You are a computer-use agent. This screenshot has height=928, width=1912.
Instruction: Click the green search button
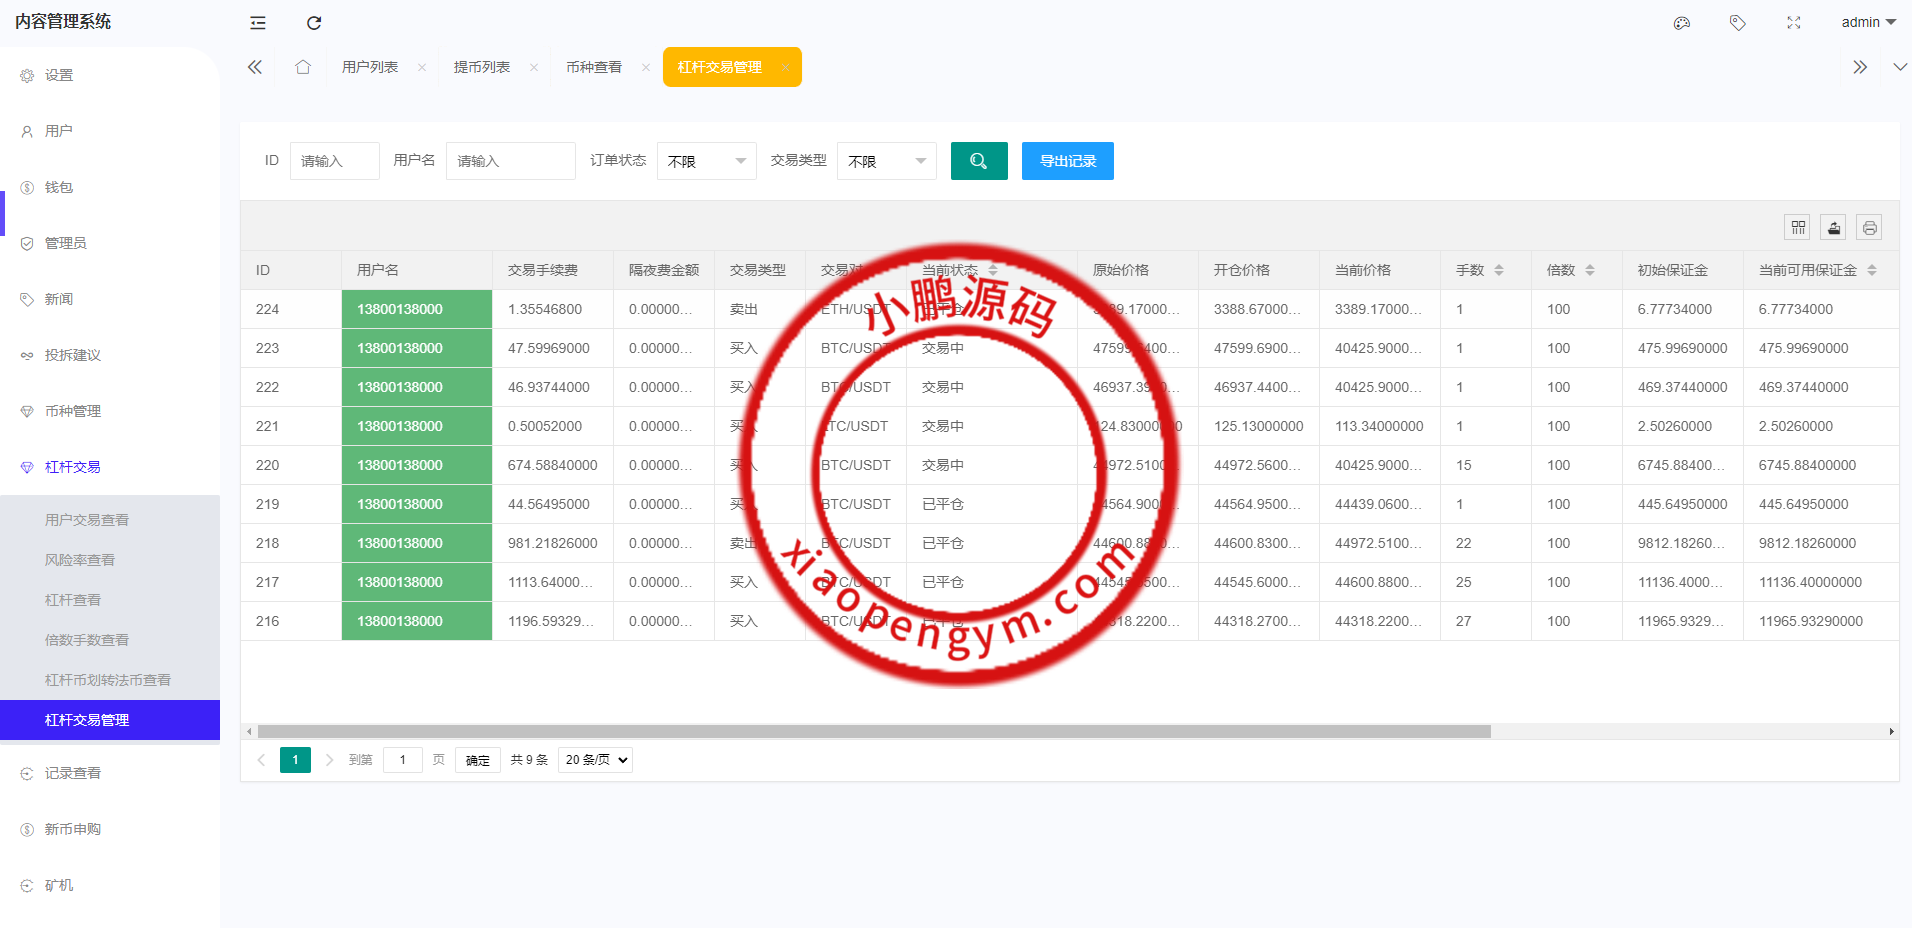point(978,161)
